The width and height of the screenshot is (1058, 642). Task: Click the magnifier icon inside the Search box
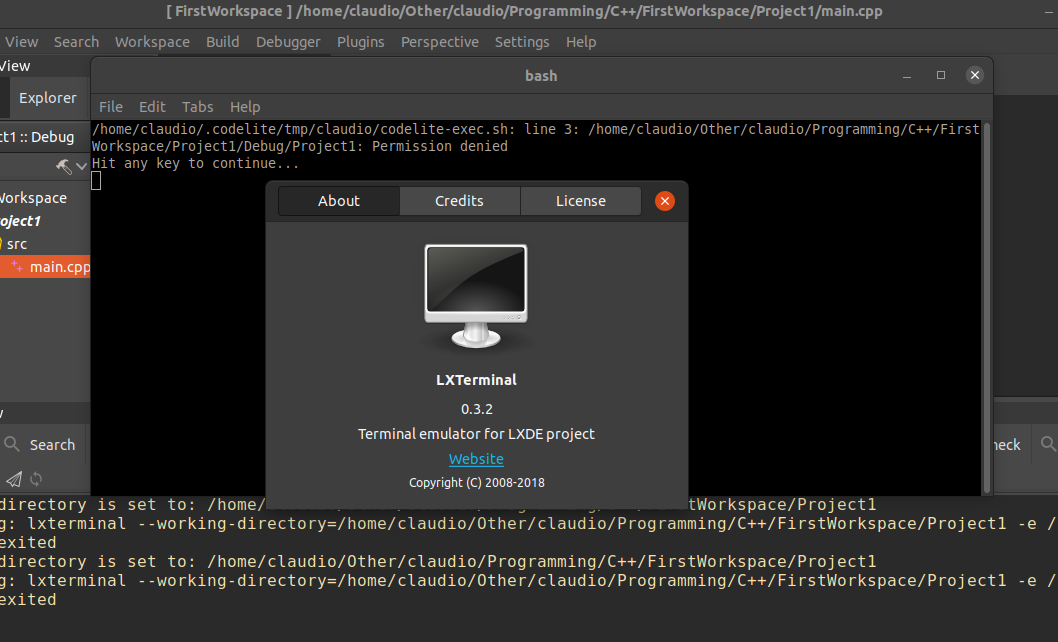click(11, 444)
